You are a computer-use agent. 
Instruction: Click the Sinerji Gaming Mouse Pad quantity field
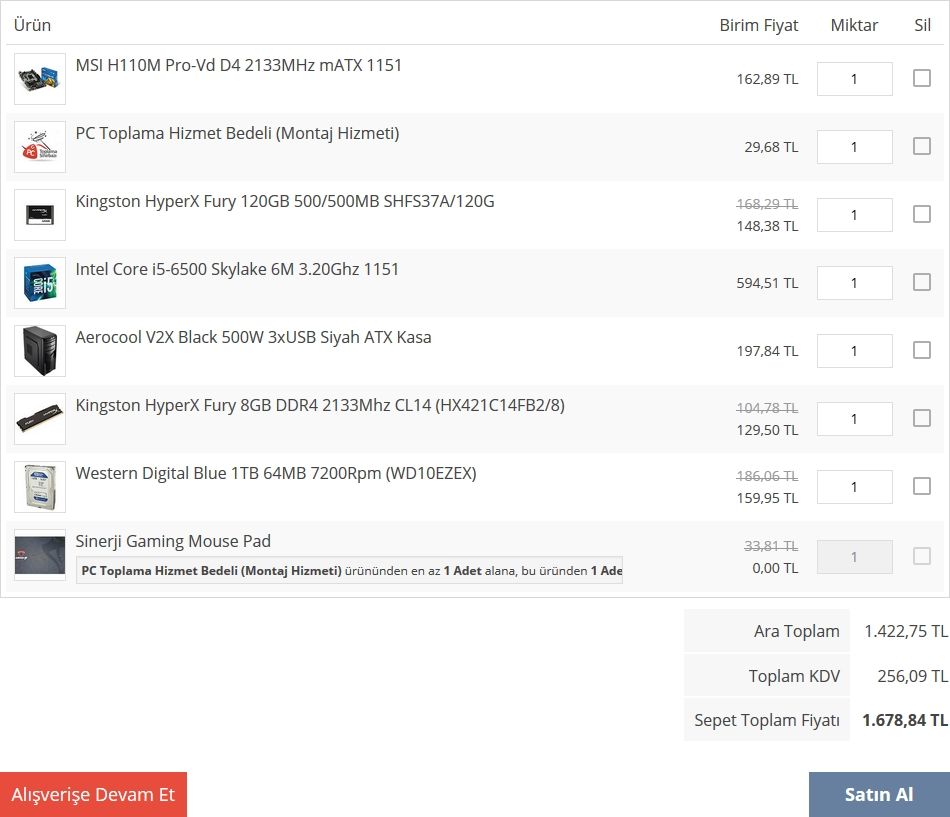pyautogui.click(x=854, y=556)
